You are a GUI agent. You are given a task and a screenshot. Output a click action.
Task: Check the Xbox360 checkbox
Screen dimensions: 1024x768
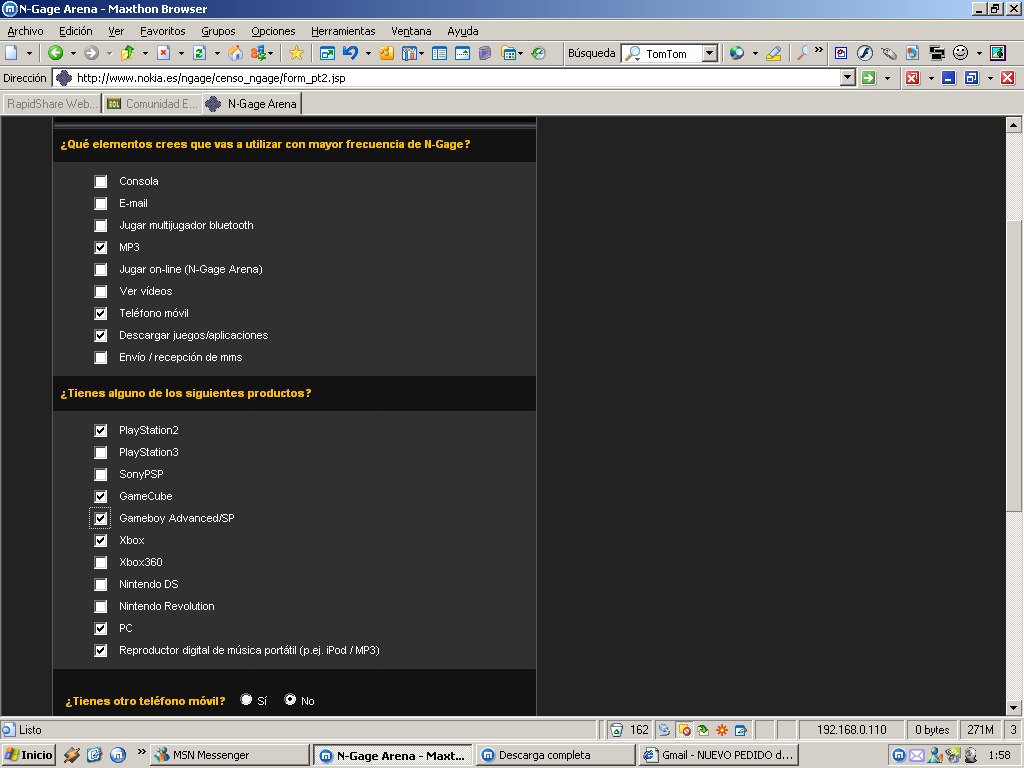tap(101, 562)
